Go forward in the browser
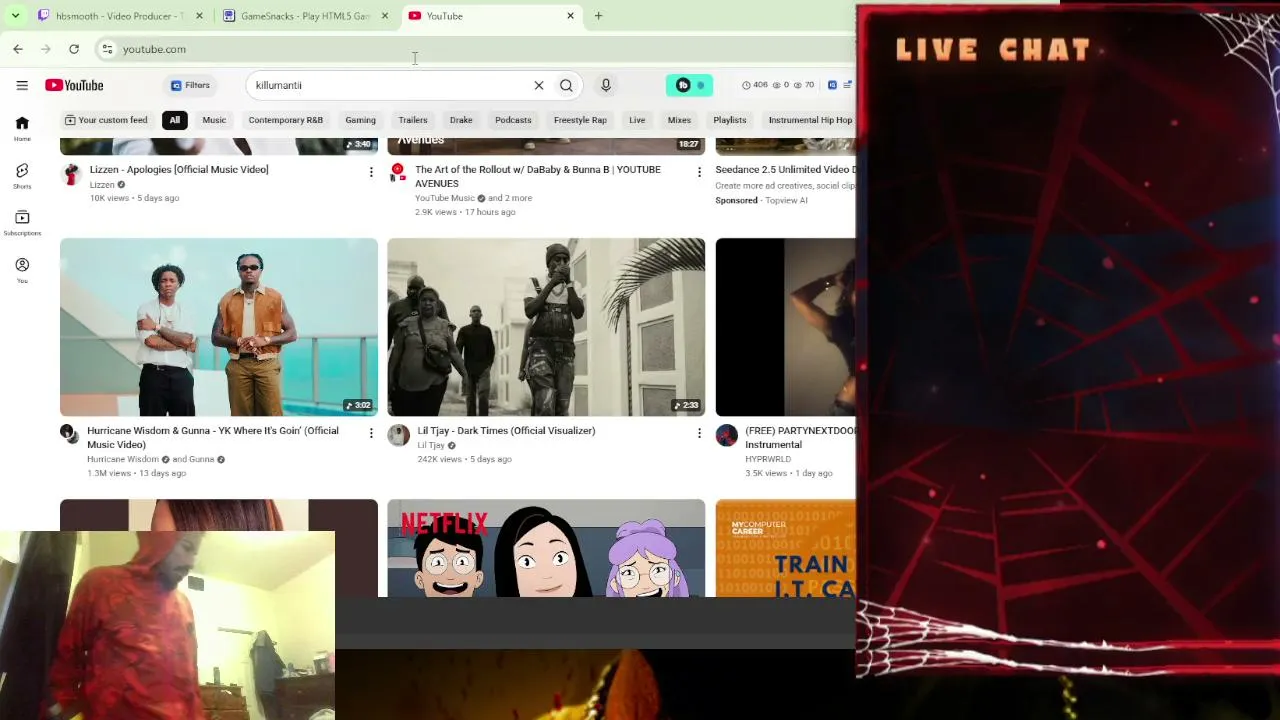Viewport: 1280px width, 720px height. (x=46, y=49)
